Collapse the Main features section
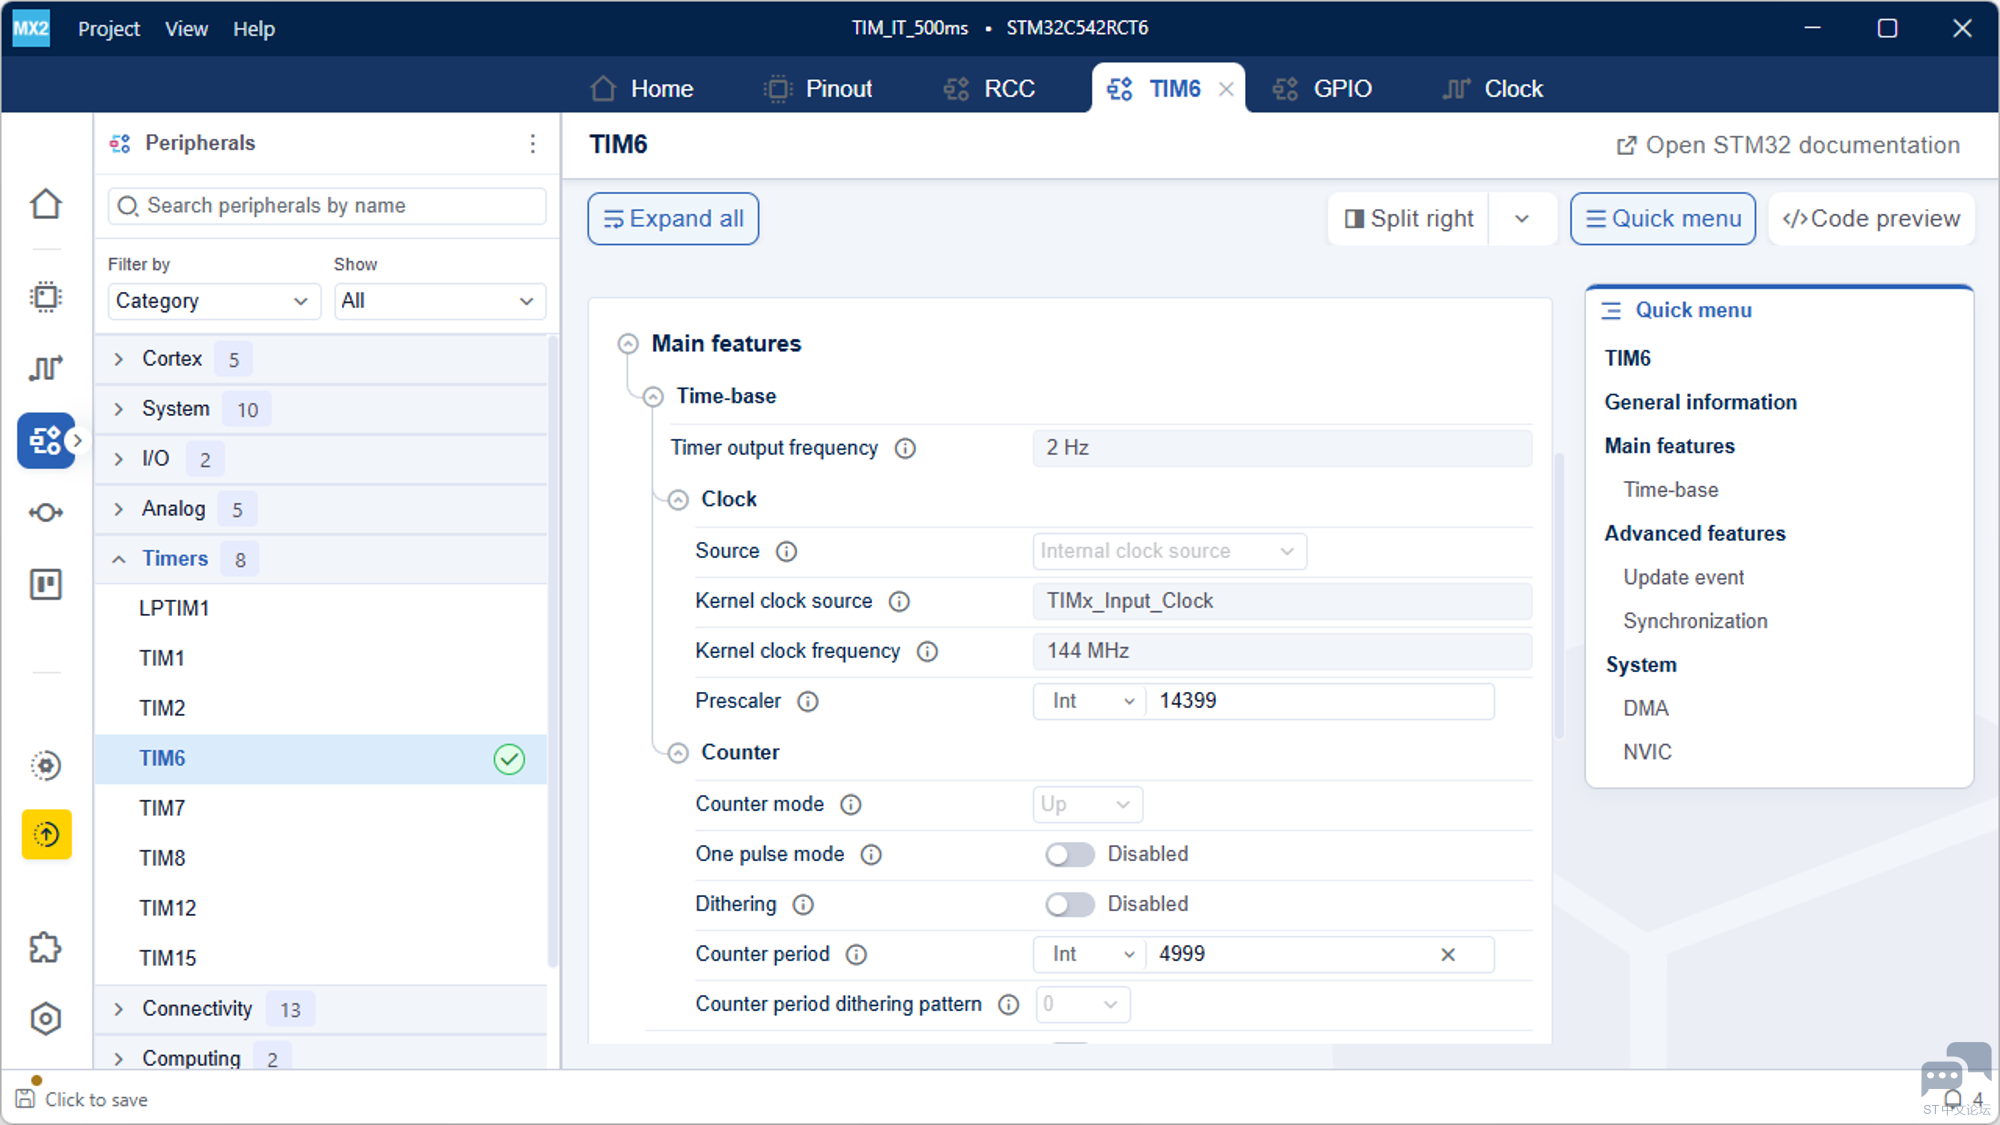This screenshot has width=2000, height=1125. coord(628,344)
